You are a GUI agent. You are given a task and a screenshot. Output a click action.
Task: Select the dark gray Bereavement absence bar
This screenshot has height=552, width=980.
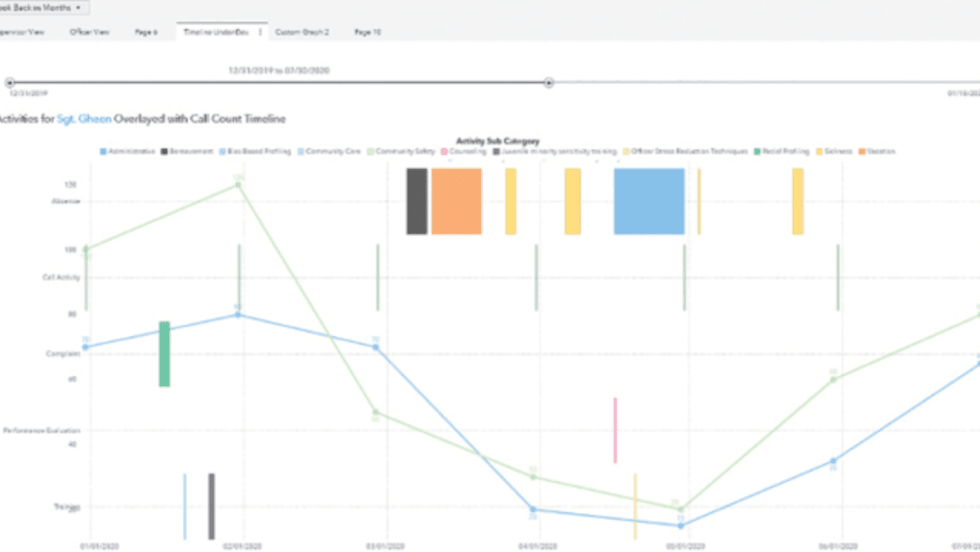pyautogui.click(x=416, y=201)
